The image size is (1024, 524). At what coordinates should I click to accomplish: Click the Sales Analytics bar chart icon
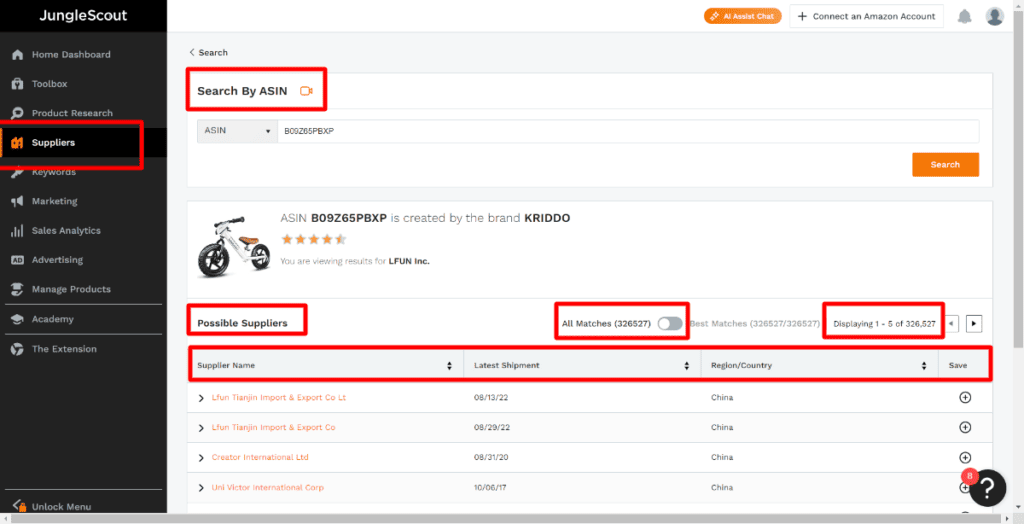[x=18, y=231]
